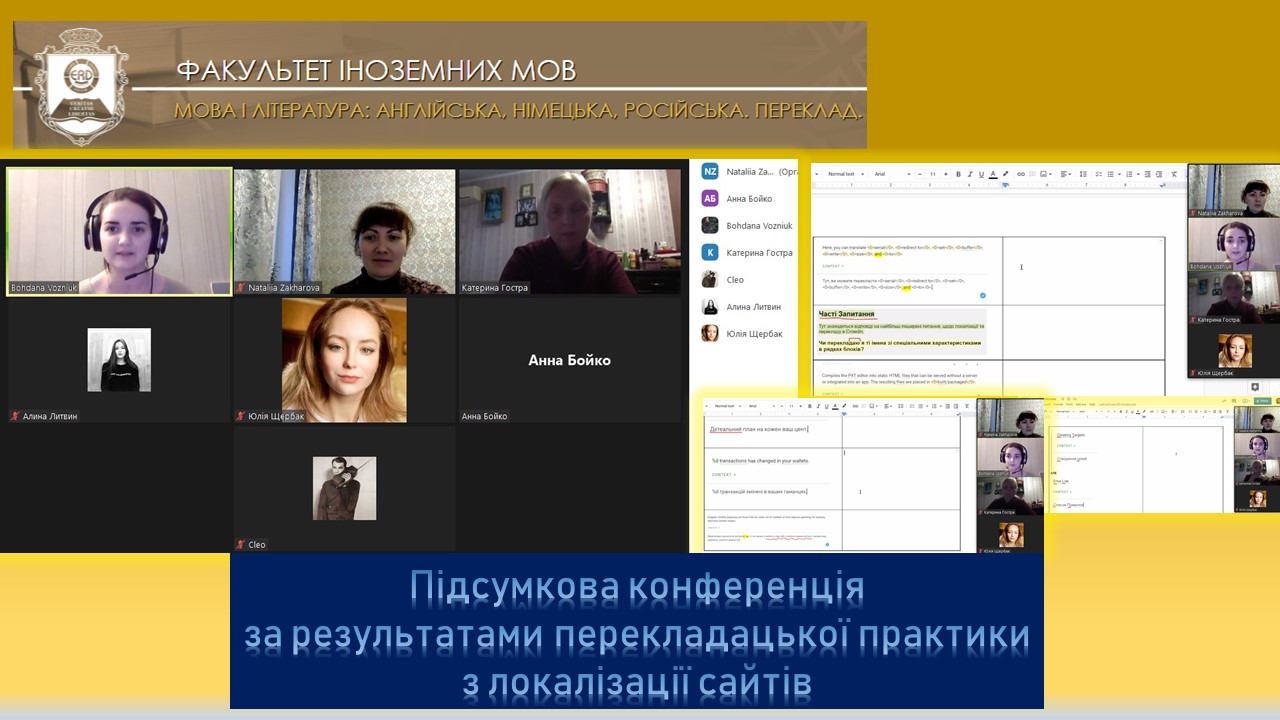
Task: Click АБ avatar in participants list
Action: (710, 198)
